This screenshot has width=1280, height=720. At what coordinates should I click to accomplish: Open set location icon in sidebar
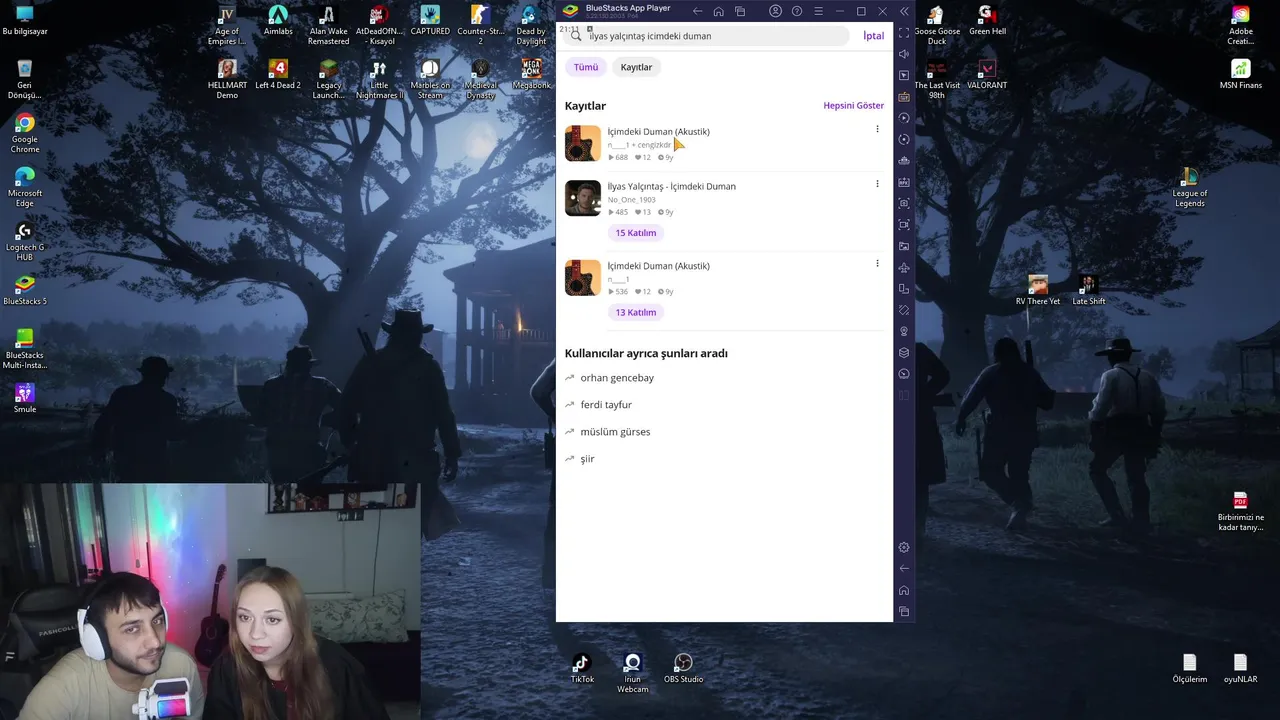[x=904, y=331]
